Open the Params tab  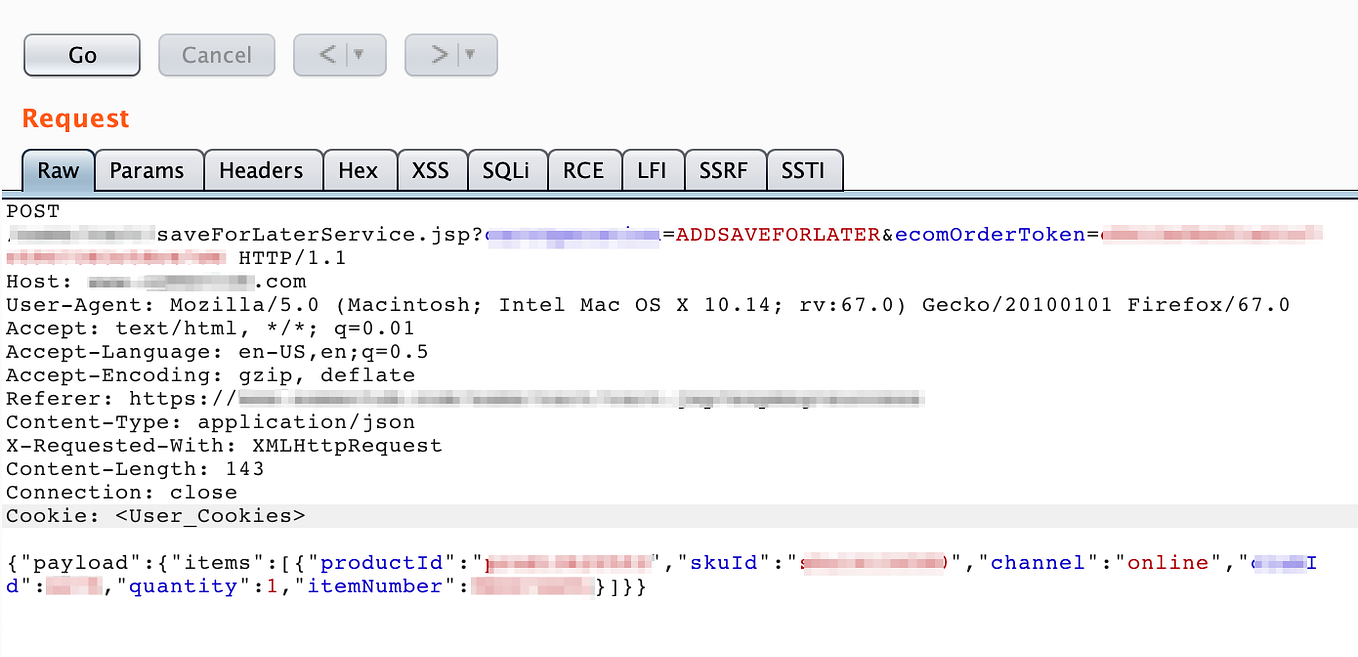[147, 170]
